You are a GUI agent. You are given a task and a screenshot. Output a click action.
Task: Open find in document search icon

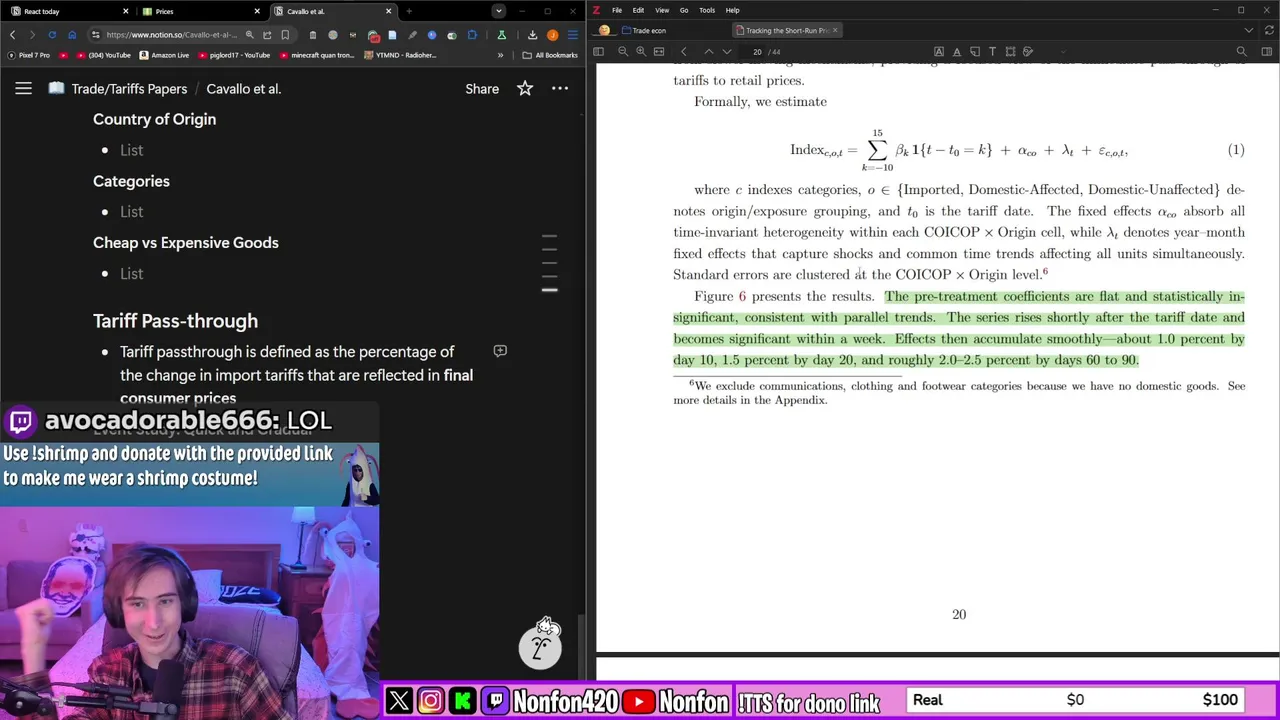coord(1241,51)
